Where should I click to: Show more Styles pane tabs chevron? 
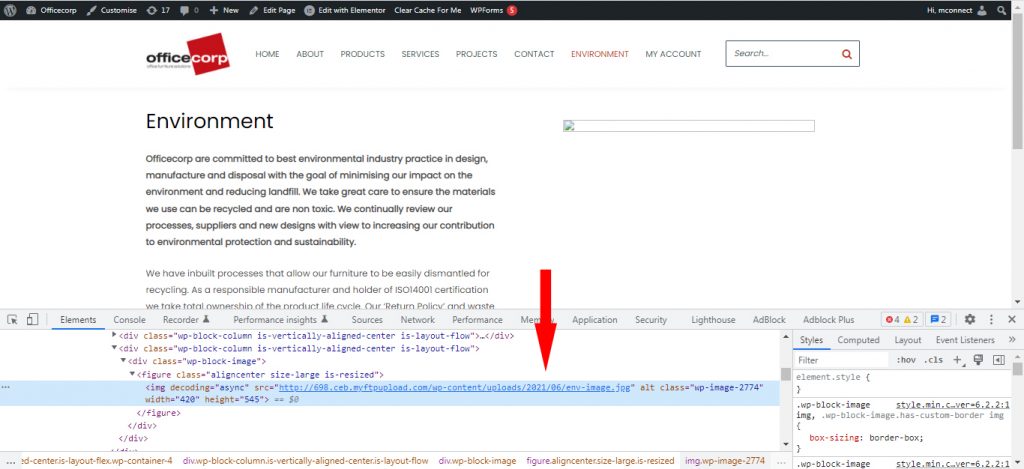pos(1012,340)
